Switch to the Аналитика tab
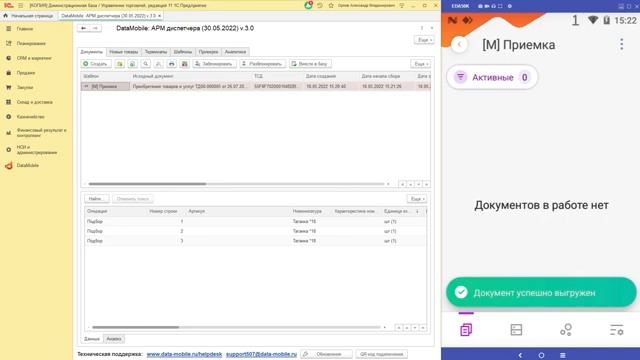 pos(236,52)
